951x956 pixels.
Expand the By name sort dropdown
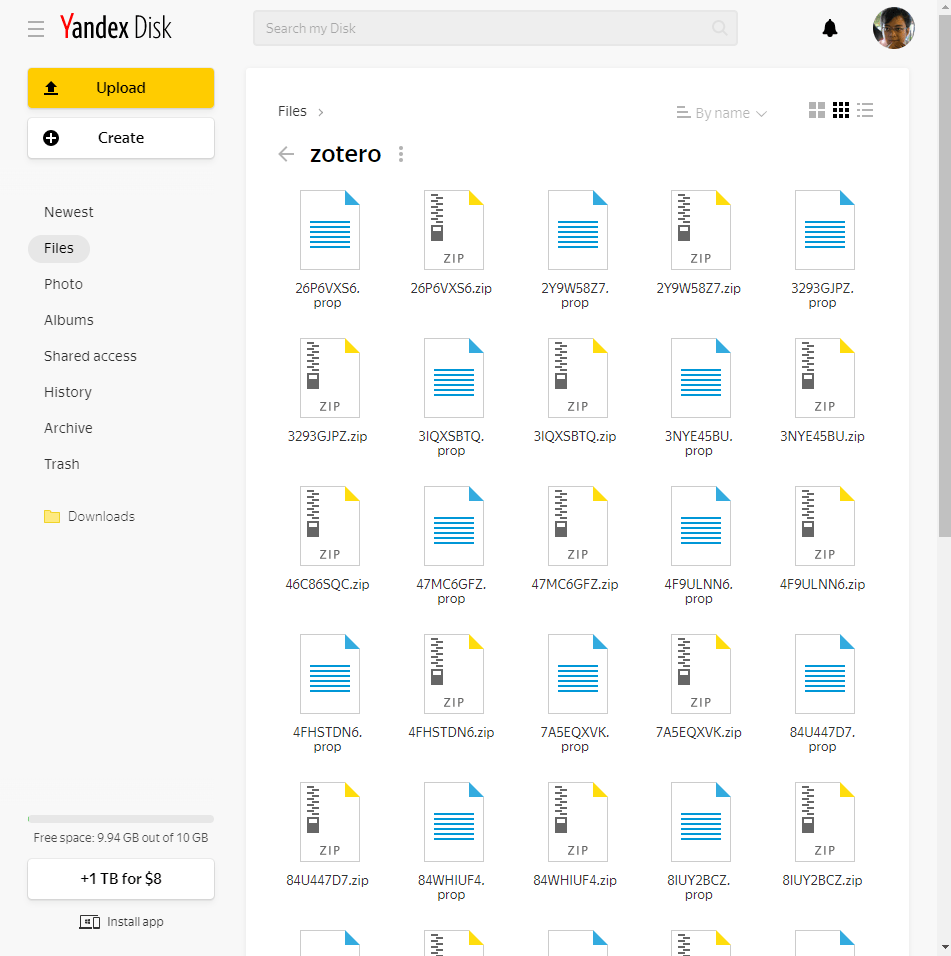pos(721,113)
